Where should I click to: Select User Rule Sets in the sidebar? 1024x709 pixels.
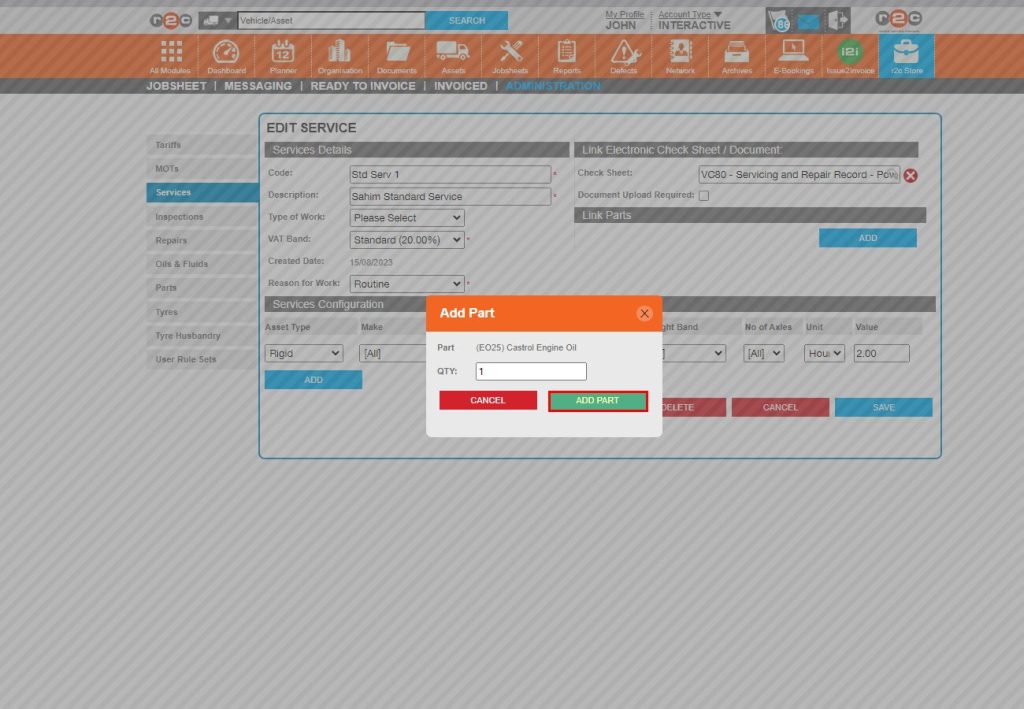(202, 359)
